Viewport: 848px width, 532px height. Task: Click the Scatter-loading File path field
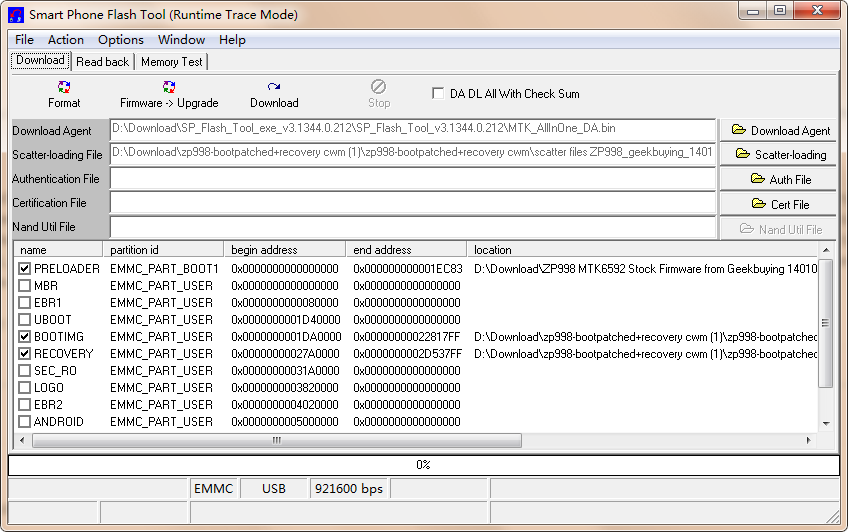pos(413,154)
